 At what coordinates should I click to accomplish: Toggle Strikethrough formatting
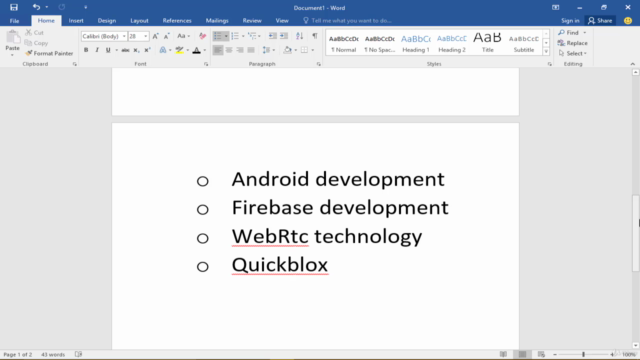click(x=125, y=50)
